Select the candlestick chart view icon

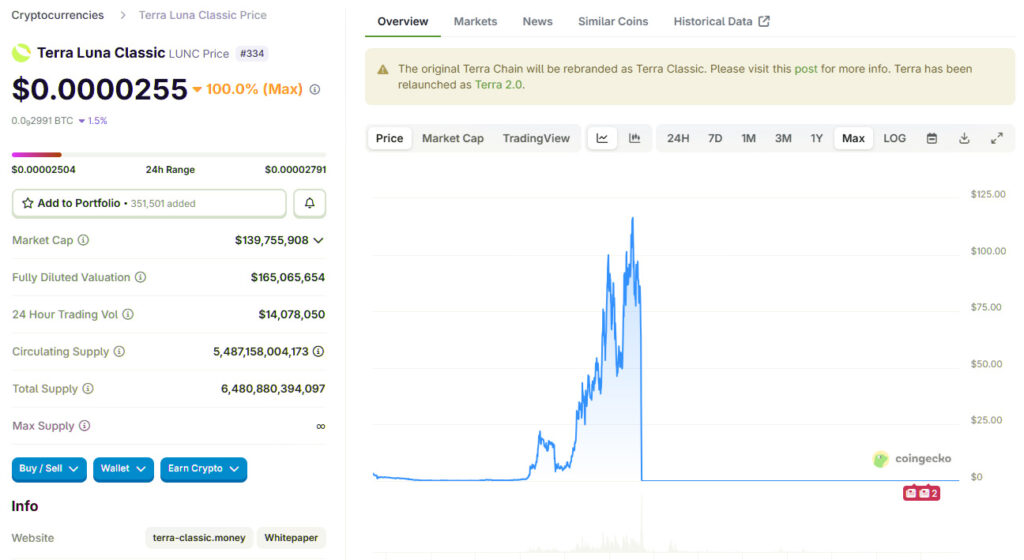click(x=635, y=138)
